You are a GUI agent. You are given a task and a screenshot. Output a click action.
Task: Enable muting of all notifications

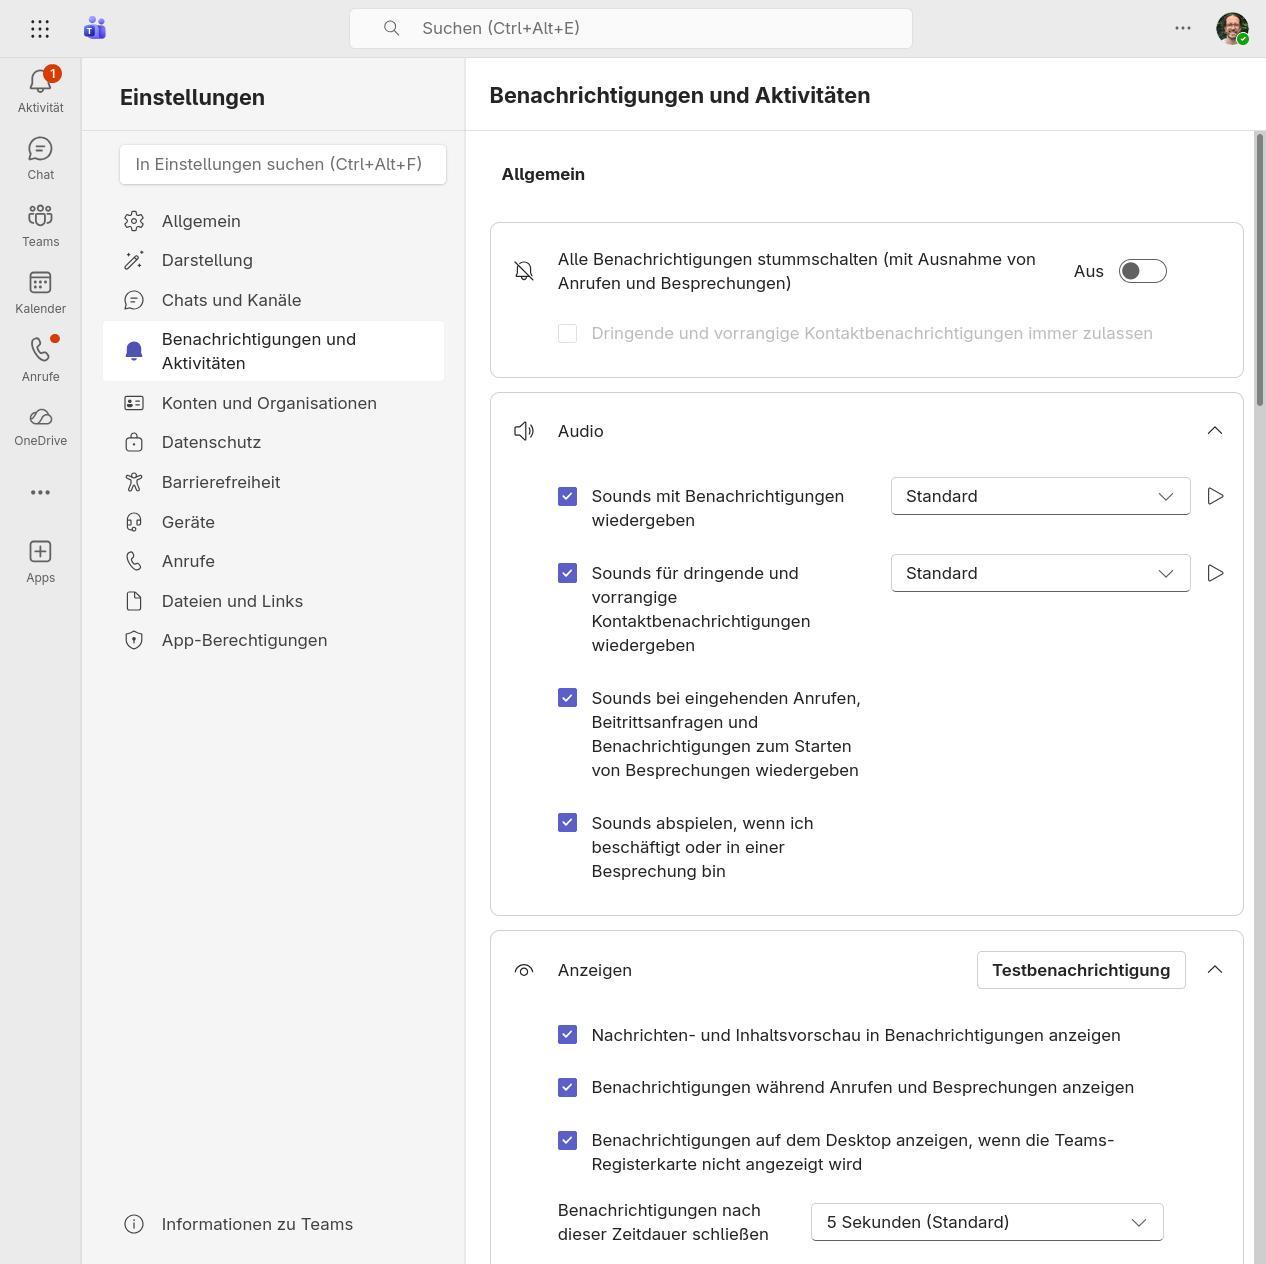(1141, 271)
